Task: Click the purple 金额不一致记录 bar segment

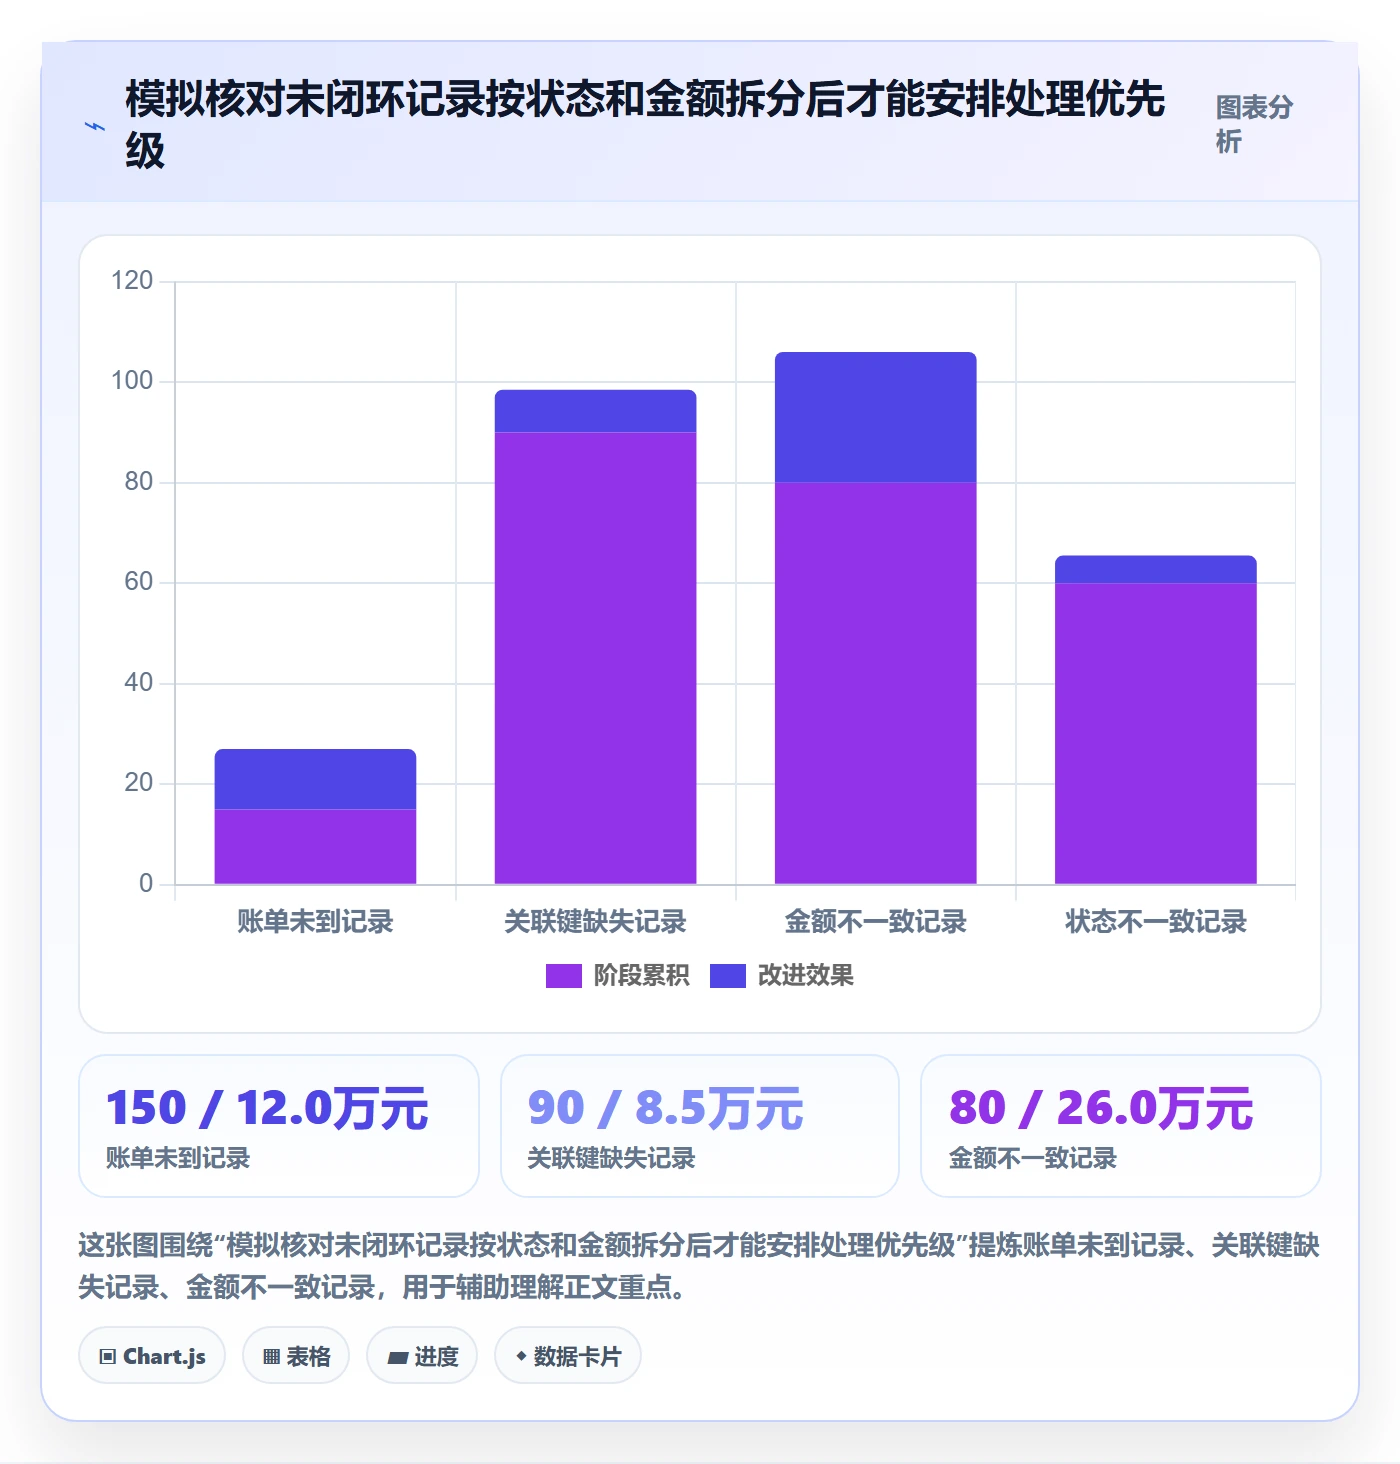Action: click(x=875, y=683)
